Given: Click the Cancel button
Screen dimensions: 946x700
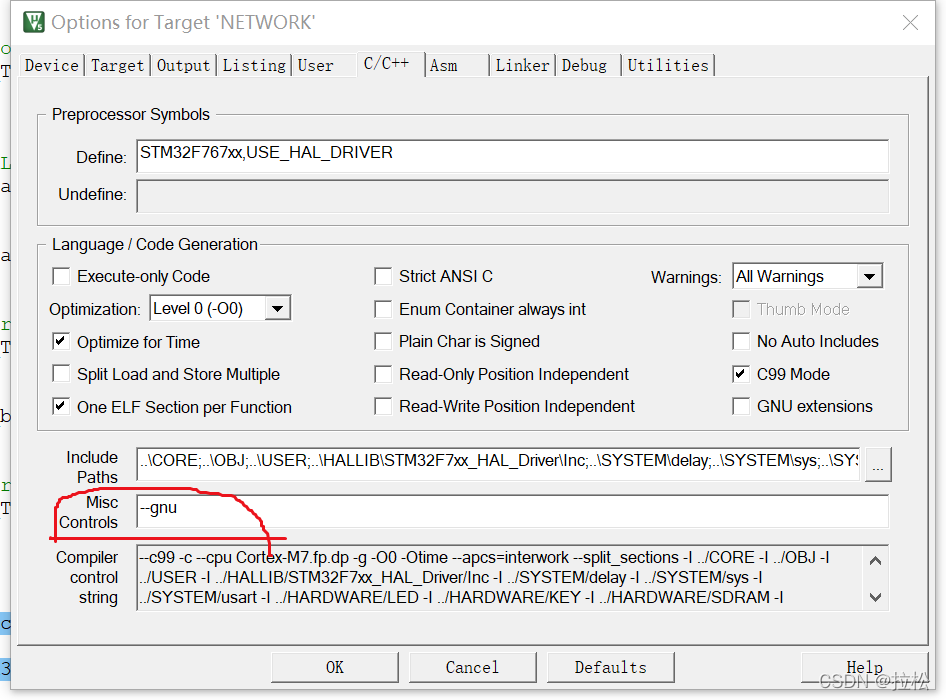Looking at the screenshot, I should tap(472, 667).
